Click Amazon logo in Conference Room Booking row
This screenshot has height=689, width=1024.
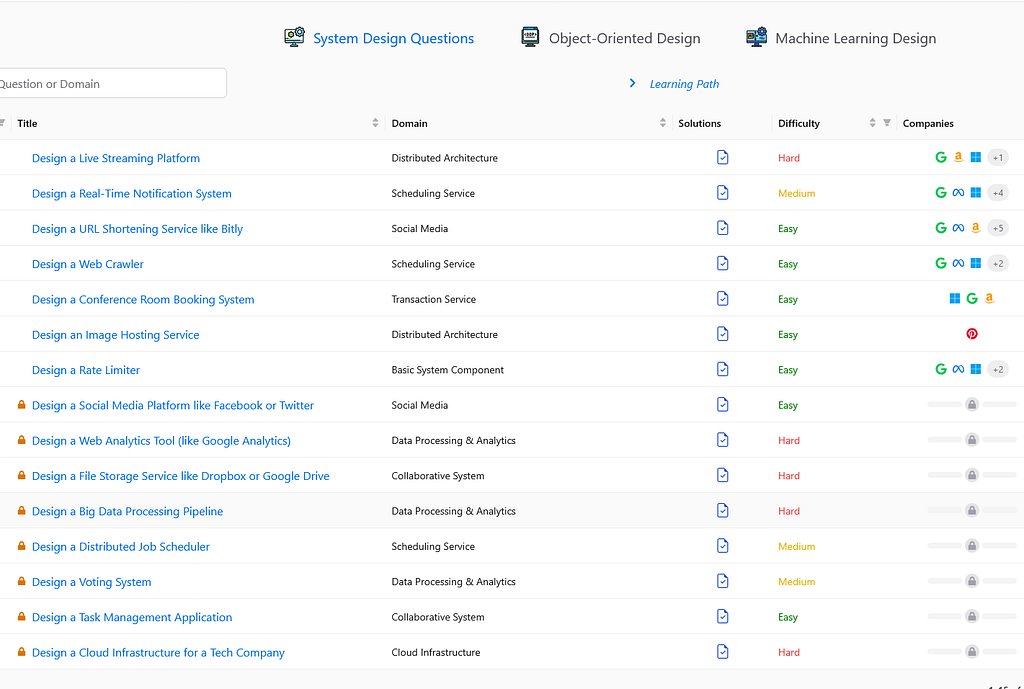[x=989, y=299]
